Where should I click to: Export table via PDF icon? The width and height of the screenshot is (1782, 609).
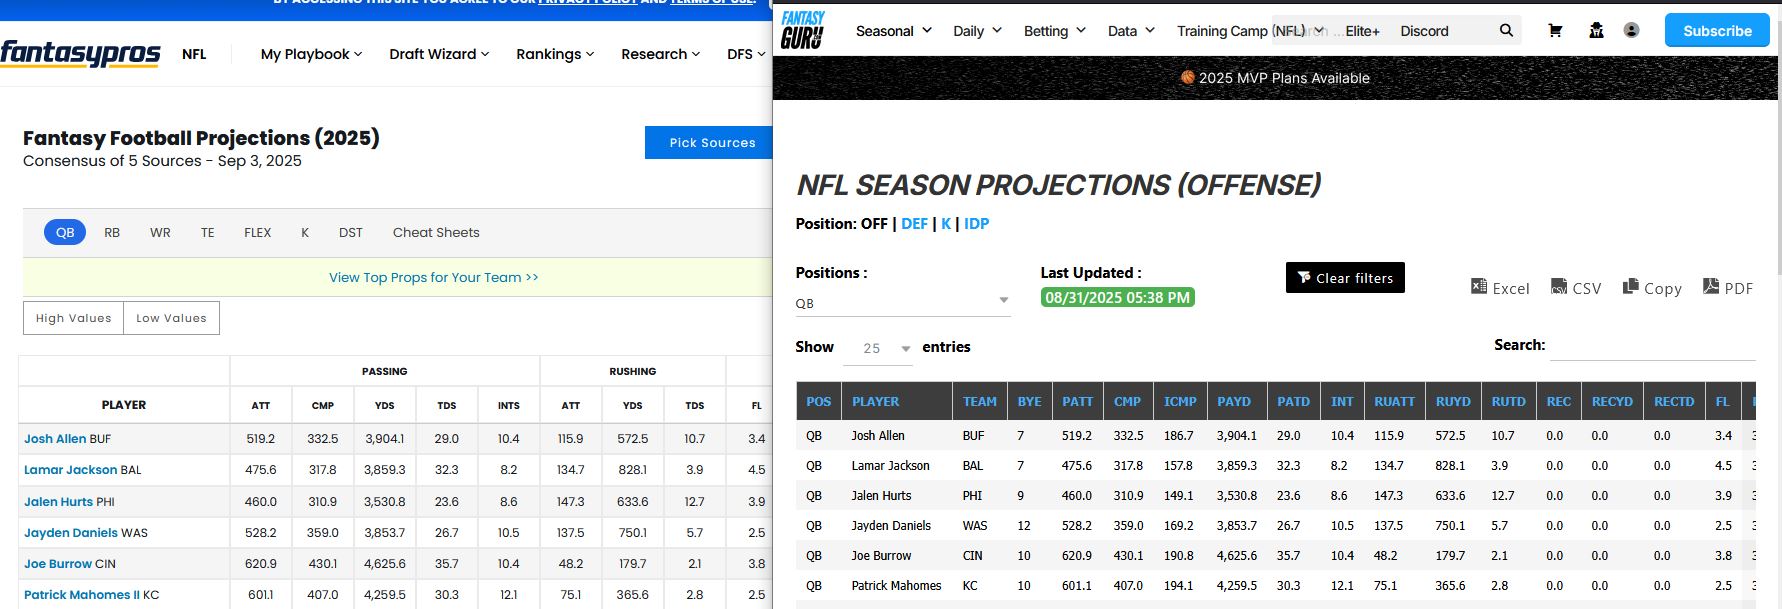1728,288
